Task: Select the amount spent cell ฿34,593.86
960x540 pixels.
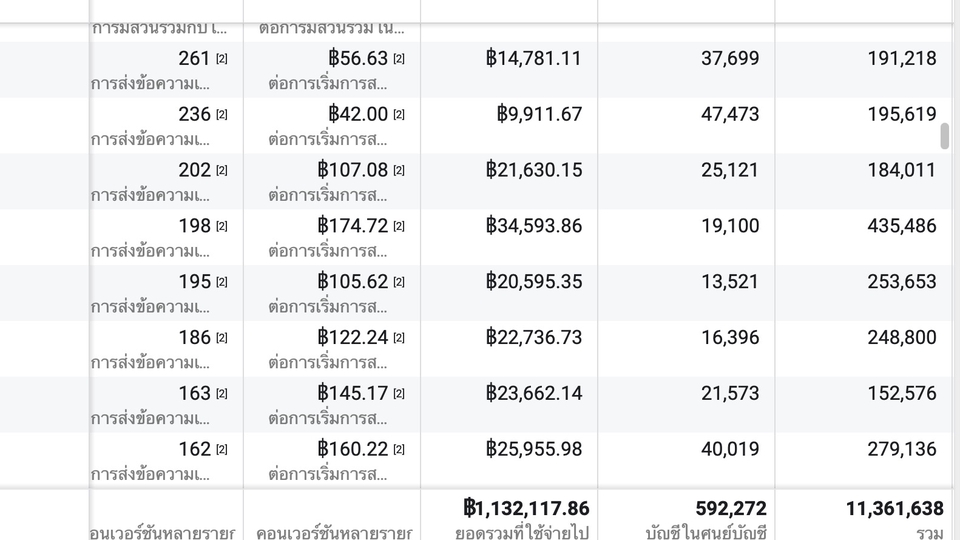Action: click(533, 226)
